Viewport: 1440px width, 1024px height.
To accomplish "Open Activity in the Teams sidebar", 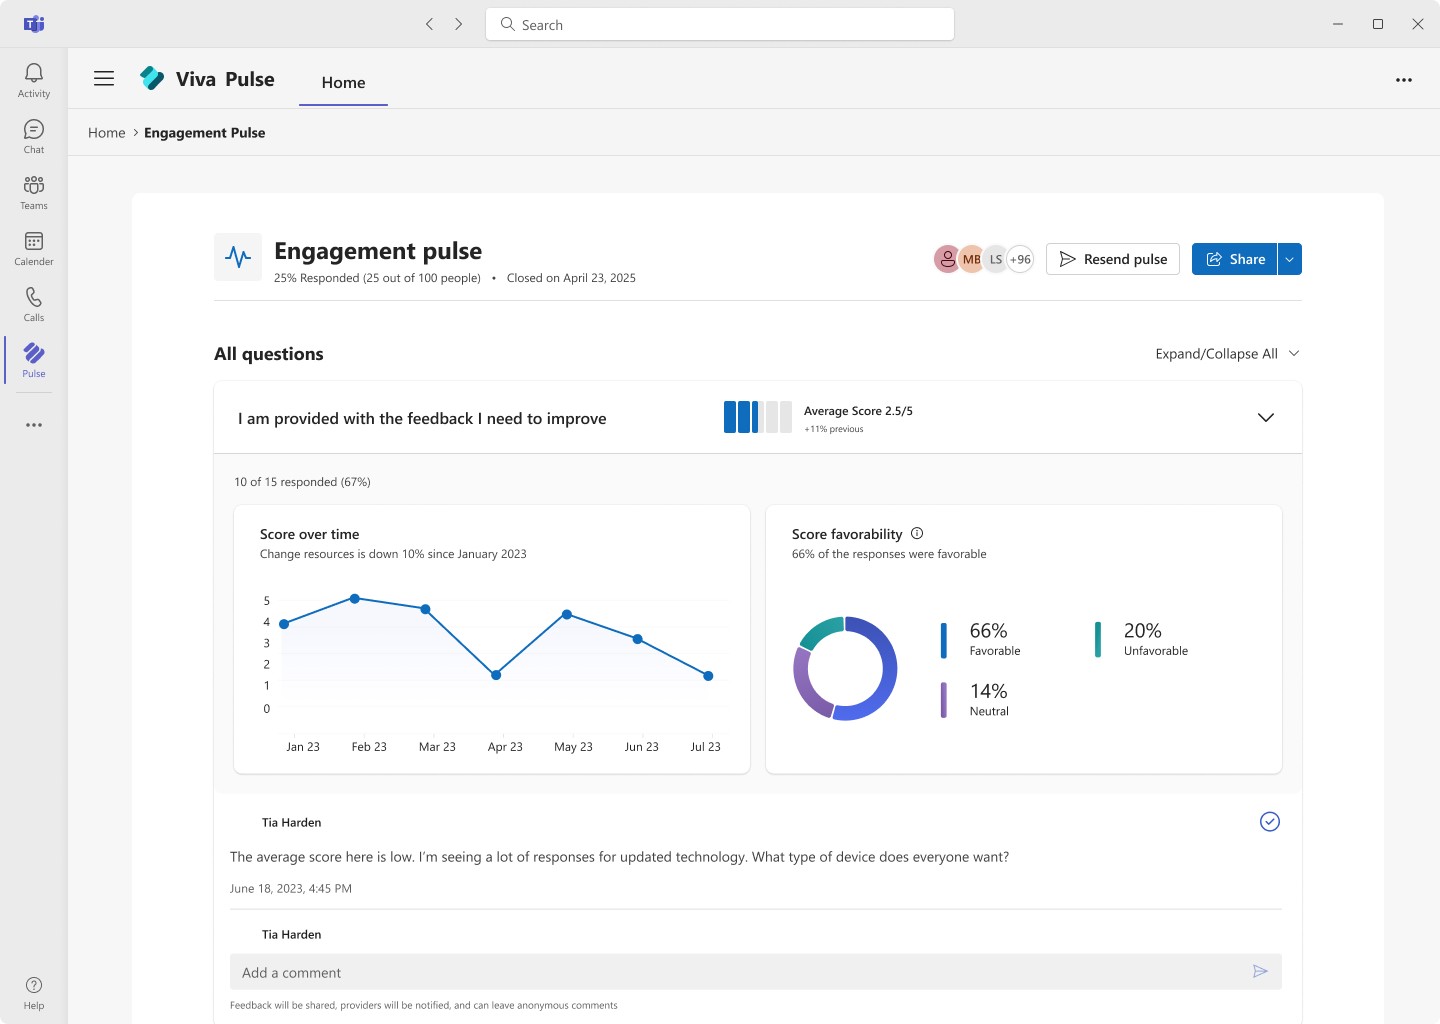I will click(x=34, y=81).
